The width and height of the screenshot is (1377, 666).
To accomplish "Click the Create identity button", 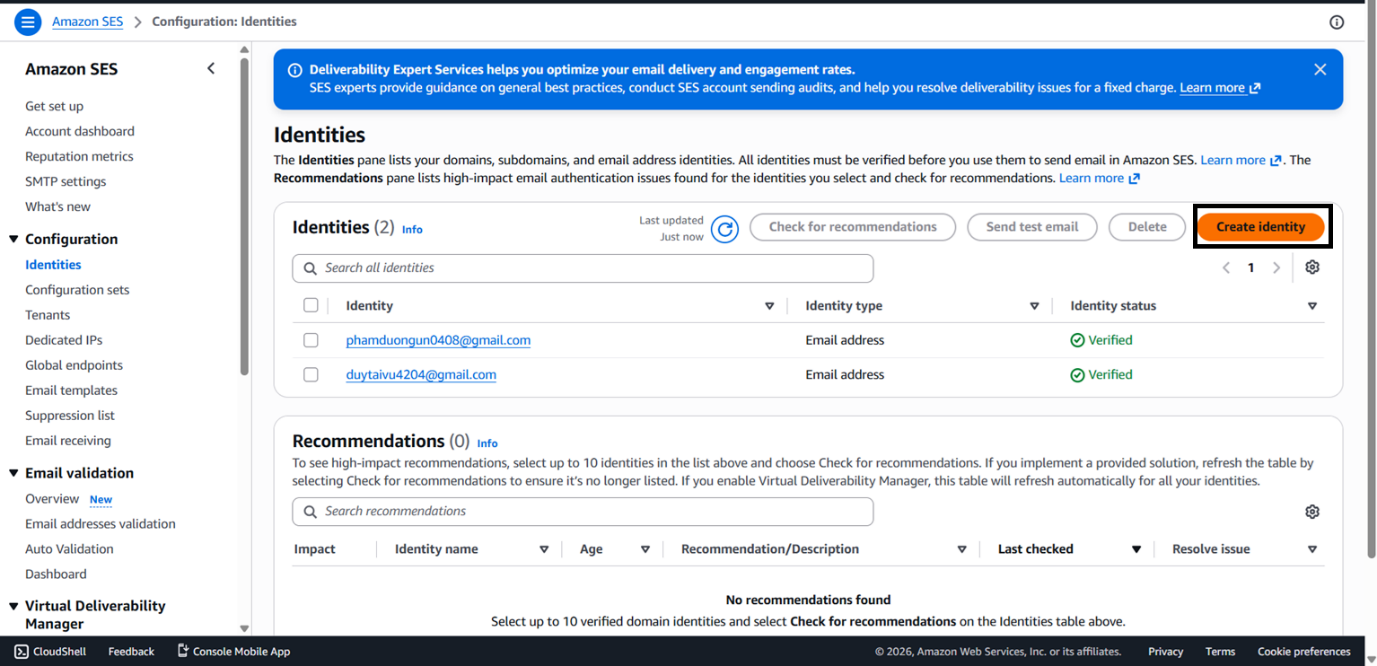I will (1260, 227).
